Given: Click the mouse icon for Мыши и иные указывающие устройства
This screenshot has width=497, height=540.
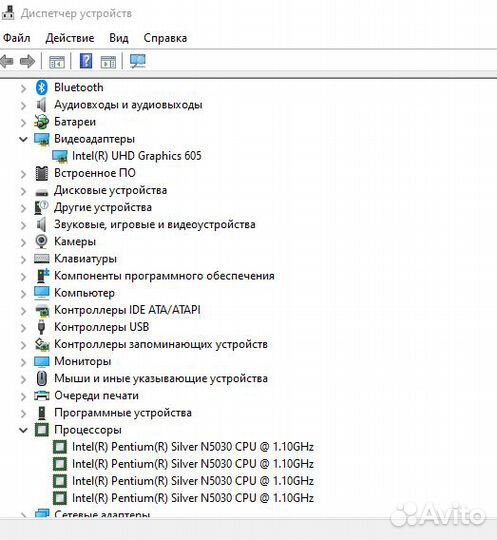Looking at the screenshot, I should pyautogui.click(x=42, y=378).
